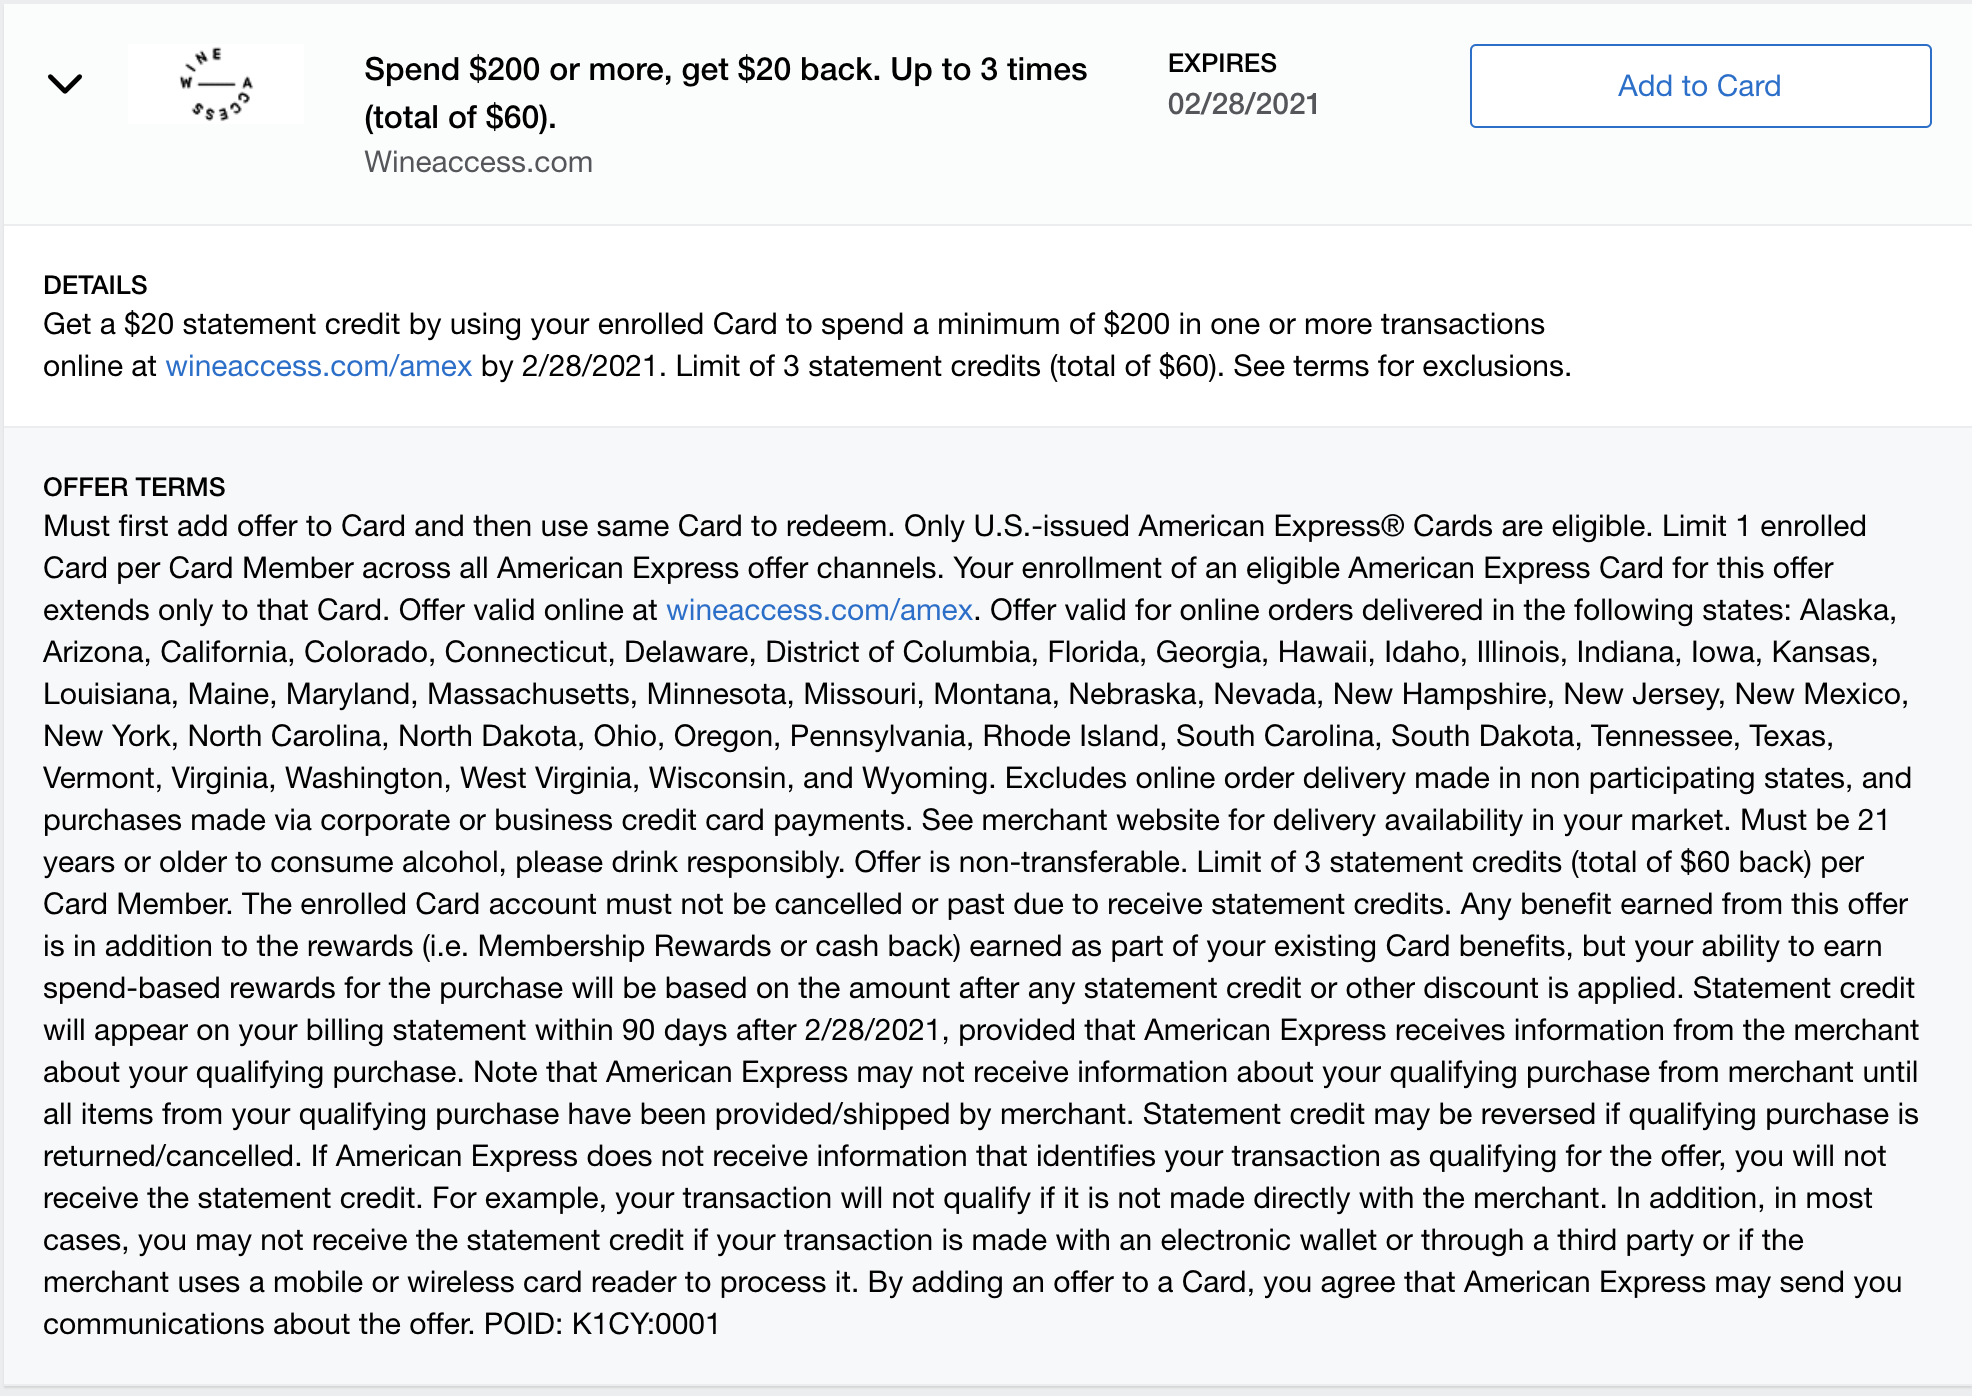The height and width of the screenshot is (1396, 1972).
Task: Click the Wineaccess.com merchant name
Action: (477, 161)
